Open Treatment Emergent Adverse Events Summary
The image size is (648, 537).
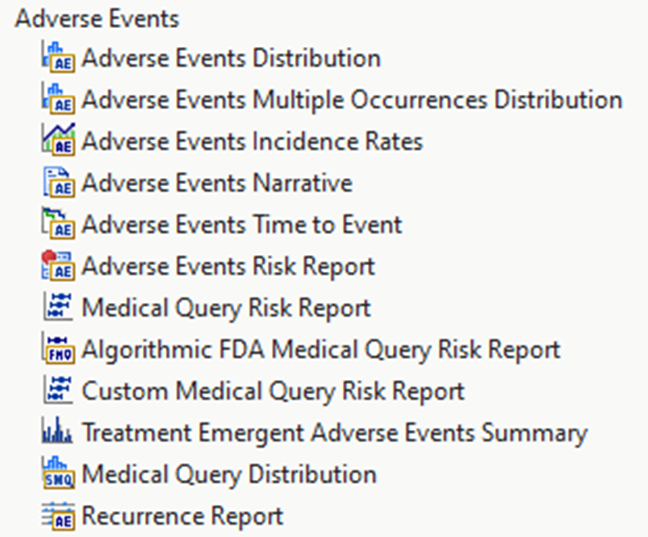335,433
